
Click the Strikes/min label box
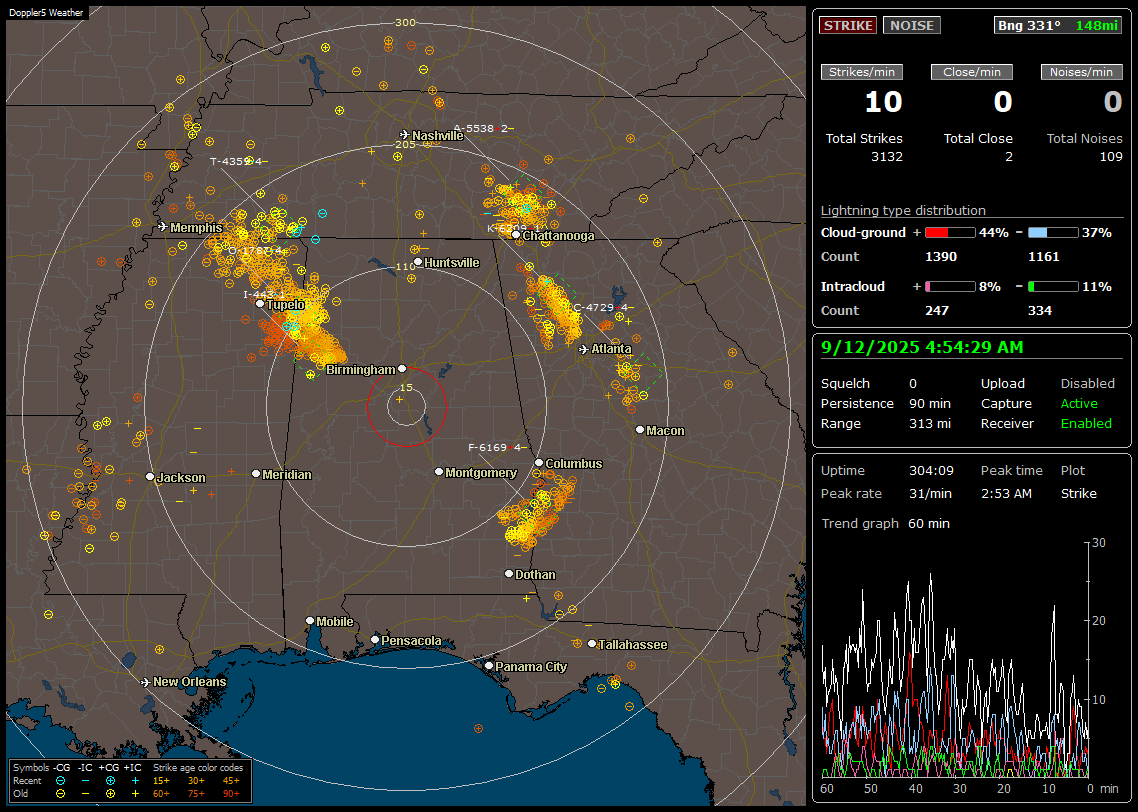861,72
